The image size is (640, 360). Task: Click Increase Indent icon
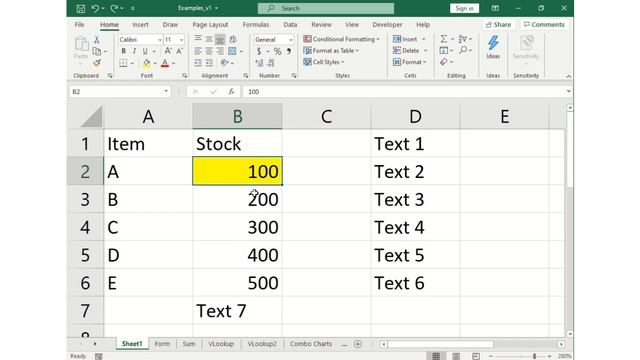(x=209, y=63)
